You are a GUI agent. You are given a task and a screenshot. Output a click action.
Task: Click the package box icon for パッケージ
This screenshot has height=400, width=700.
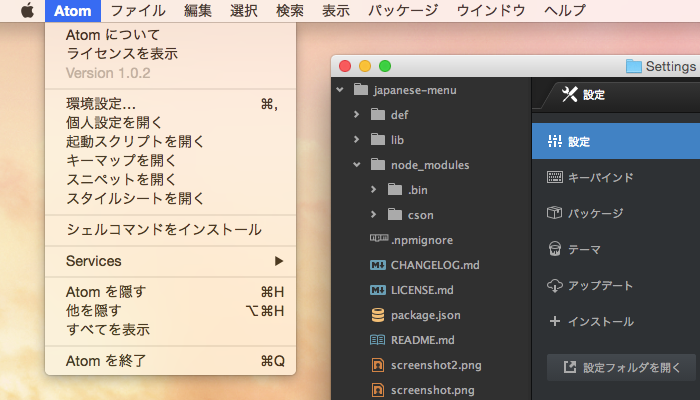(554, 213)
